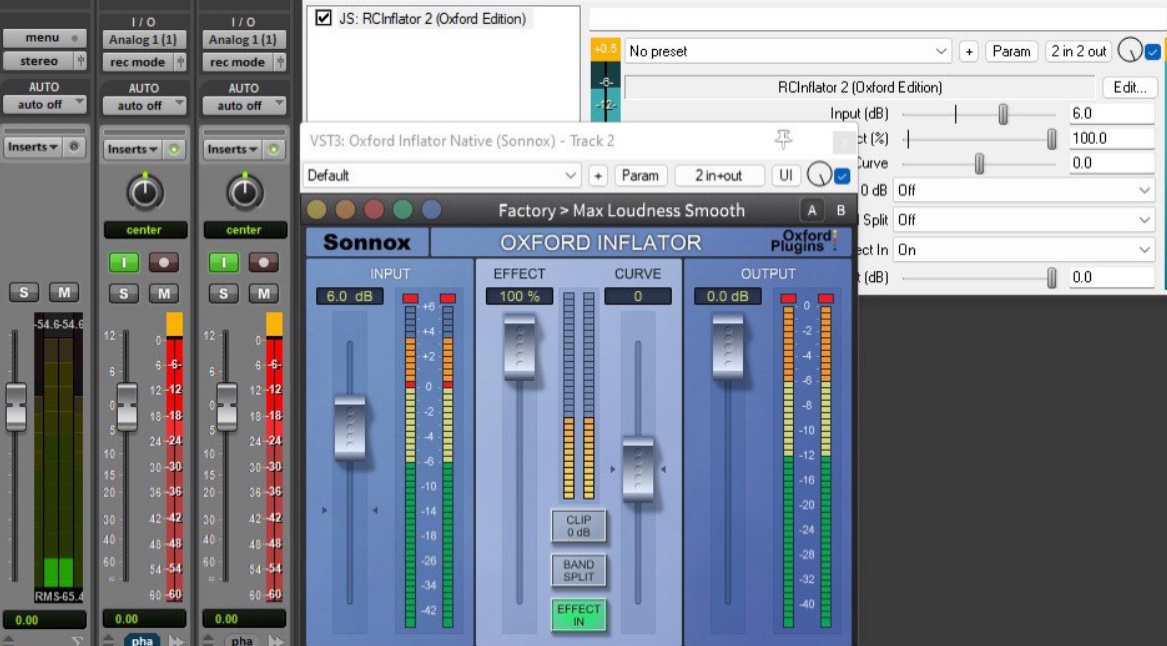
Task: Open the Inserts dropdown on second channel
Action: 133,150
